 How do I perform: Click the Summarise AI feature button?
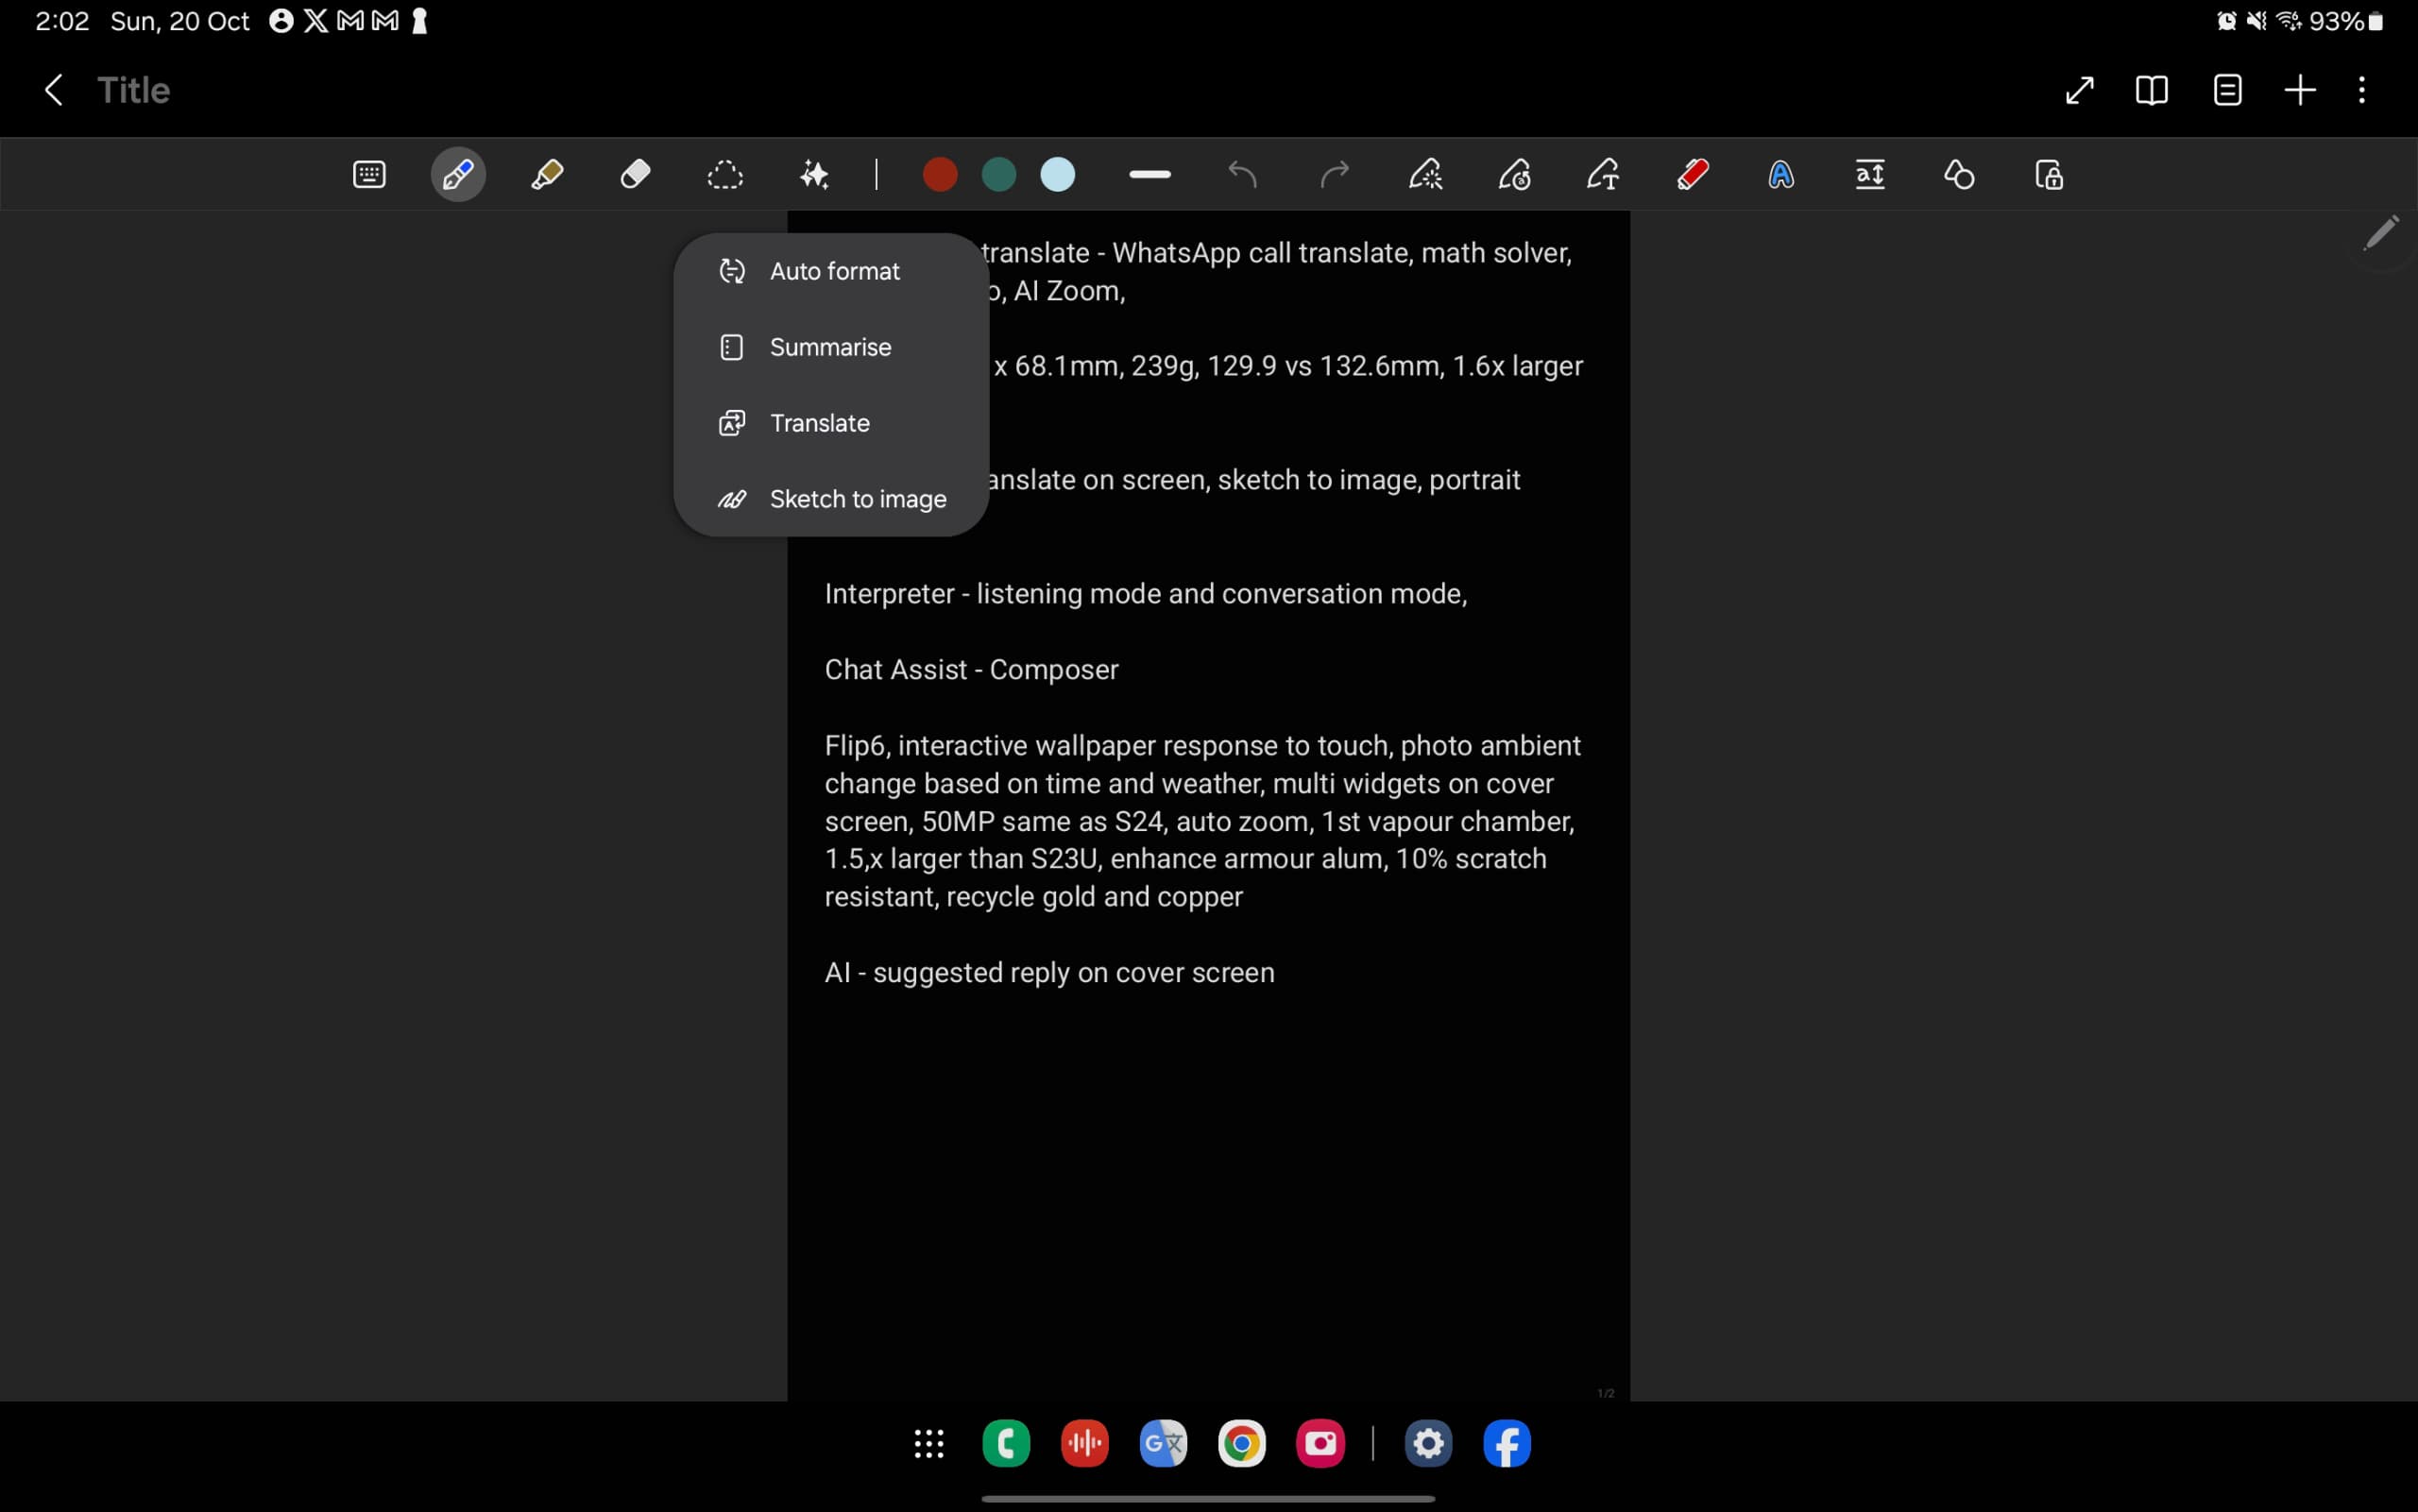(x=831, y=347)
